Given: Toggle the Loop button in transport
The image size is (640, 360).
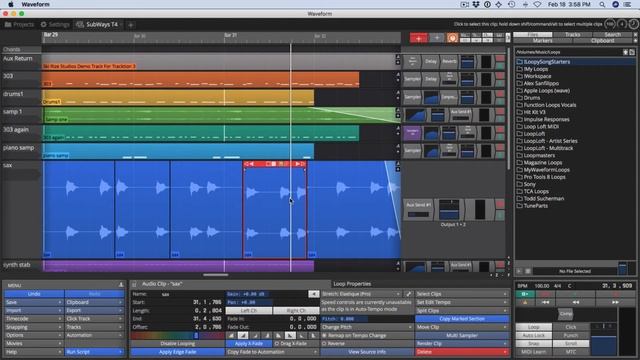Looking at the screenshot, I should pyautogui.click(x=533, y=327).
